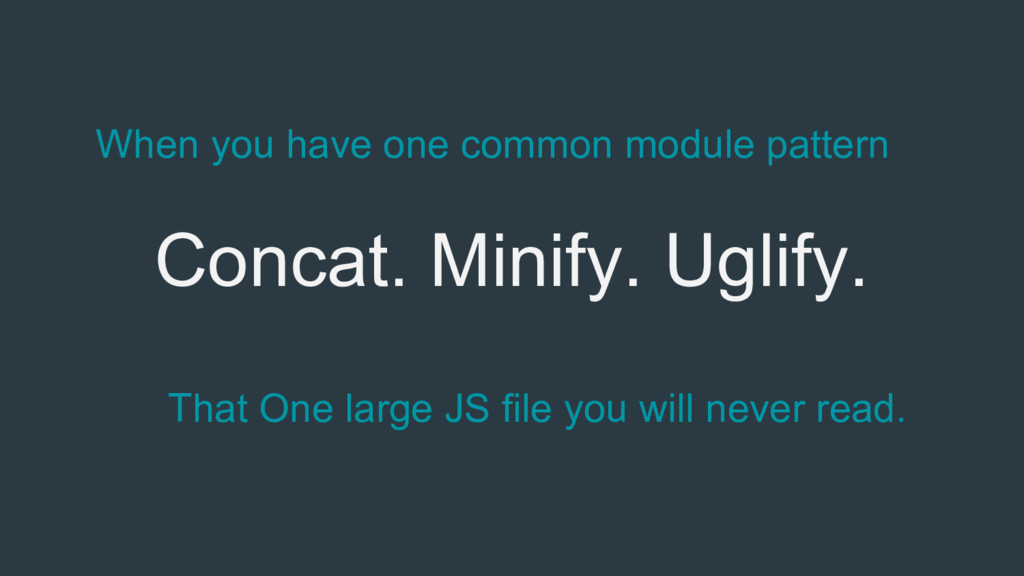Click the word 'file' in the bottom line
The image size is (1024, 576).
point(523,409)
